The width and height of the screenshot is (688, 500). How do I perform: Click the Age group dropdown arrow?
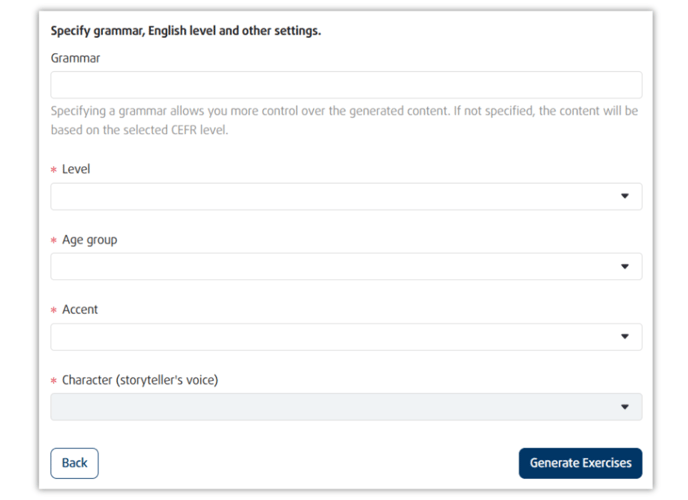point(625,267)
